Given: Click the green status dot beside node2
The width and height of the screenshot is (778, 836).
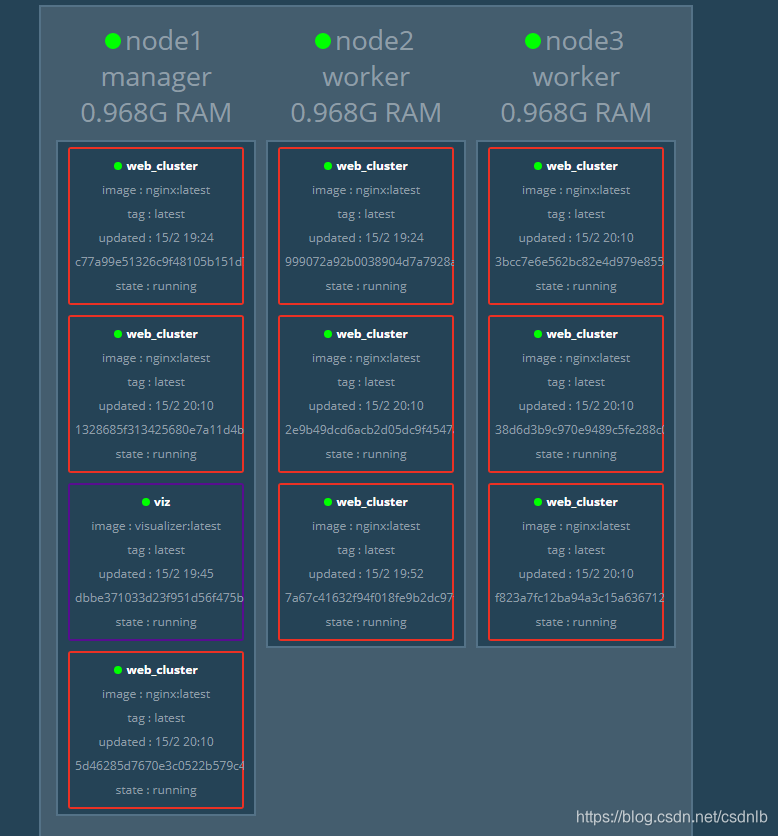Looking at the screenshot, I should pos(323,41).
